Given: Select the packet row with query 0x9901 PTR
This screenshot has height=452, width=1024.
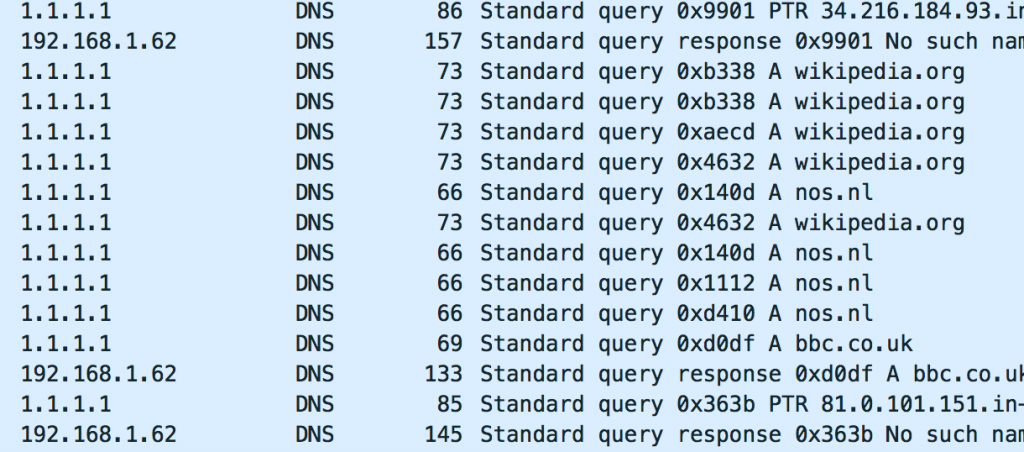Looking at the screenshot, I should tap(512, 11).
